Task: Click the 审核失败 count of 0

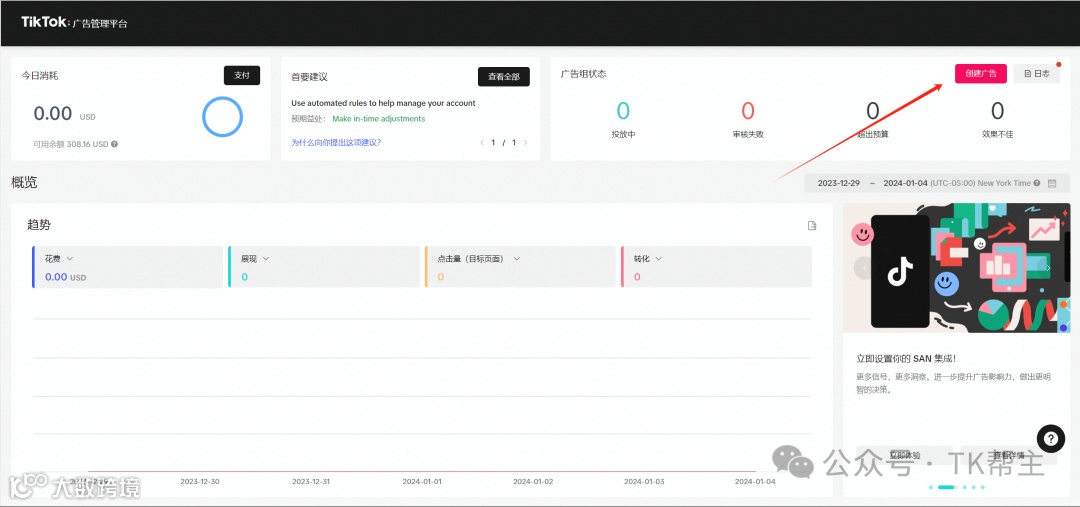Action: tap(748, 111)
